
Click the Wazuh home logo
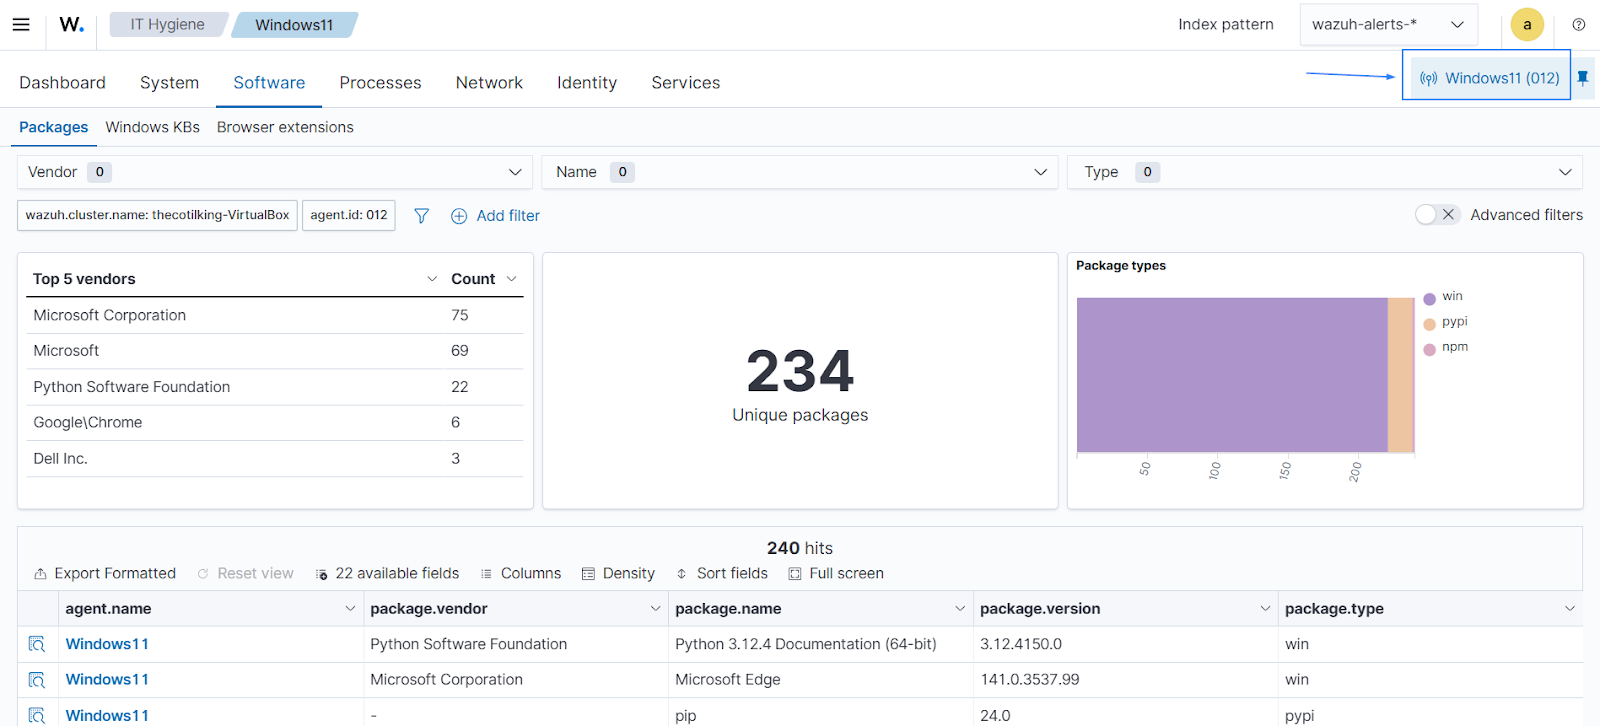71,24
